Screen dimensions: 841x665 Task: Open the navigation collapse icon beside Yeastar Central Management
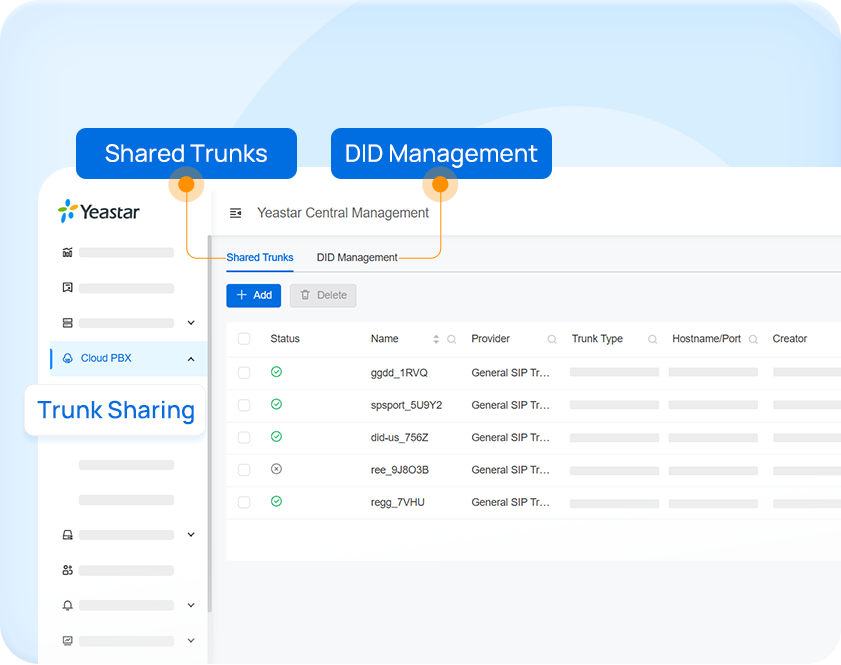235,212
